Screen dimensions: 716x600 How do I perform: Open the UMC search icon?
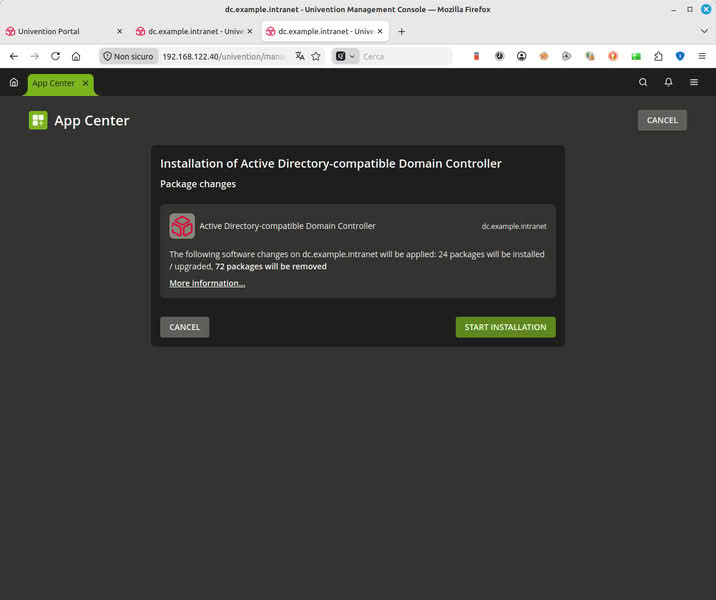(x=643, y=82)
